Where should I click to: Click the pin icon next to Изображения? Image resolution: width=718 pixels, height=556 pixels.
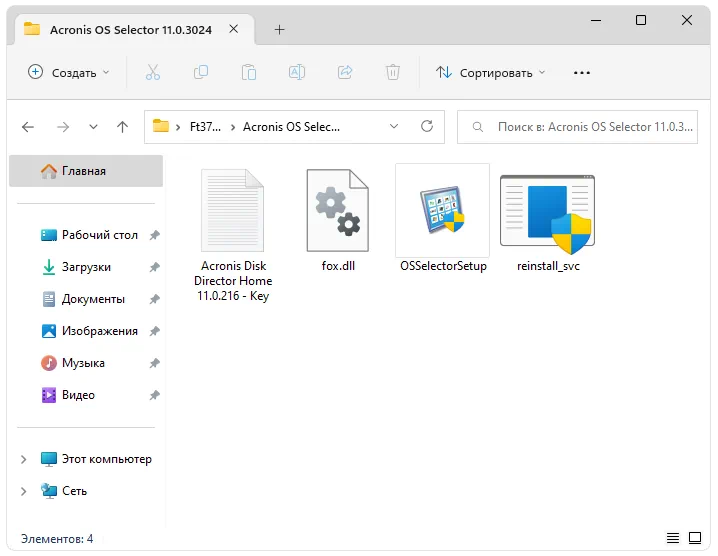point(155,331)
